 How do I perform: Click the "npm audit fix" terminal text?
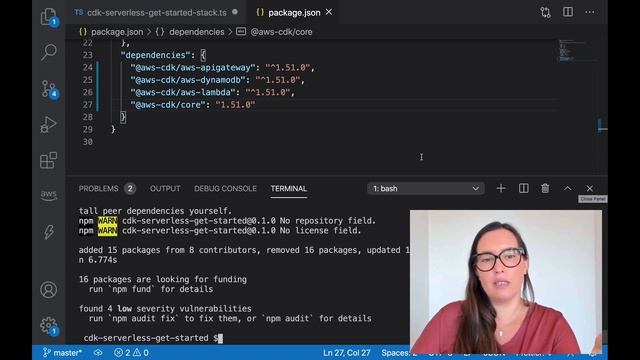coord(144,318)
